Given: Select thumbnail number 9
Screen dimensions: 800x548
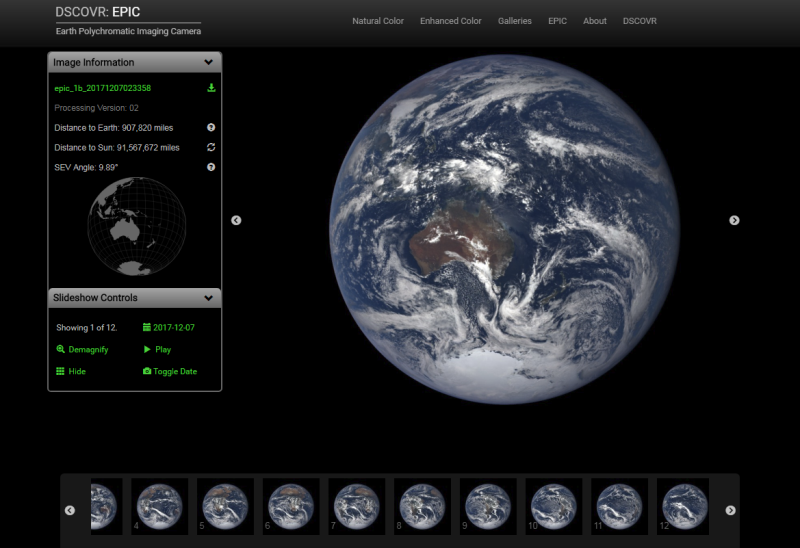Looking at the screenshot, I should (x=488, y=506).
